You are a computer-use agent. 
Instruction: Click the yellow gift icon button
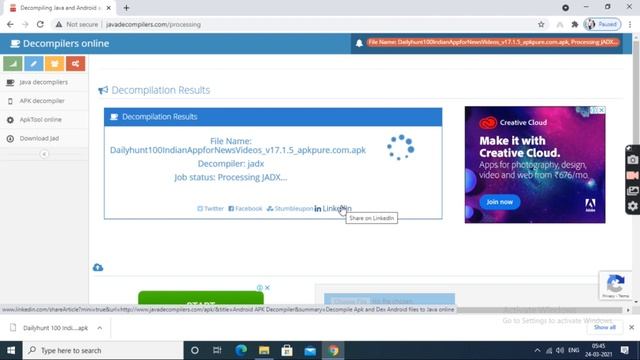[55, 64]
